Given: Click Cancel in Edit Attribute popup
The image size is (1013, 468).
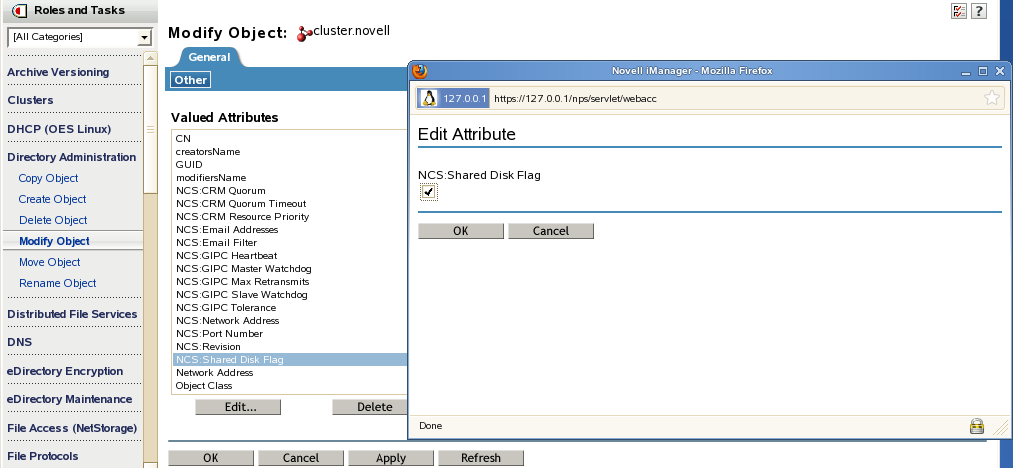Looking at the screenshot, I should (550, 231).
